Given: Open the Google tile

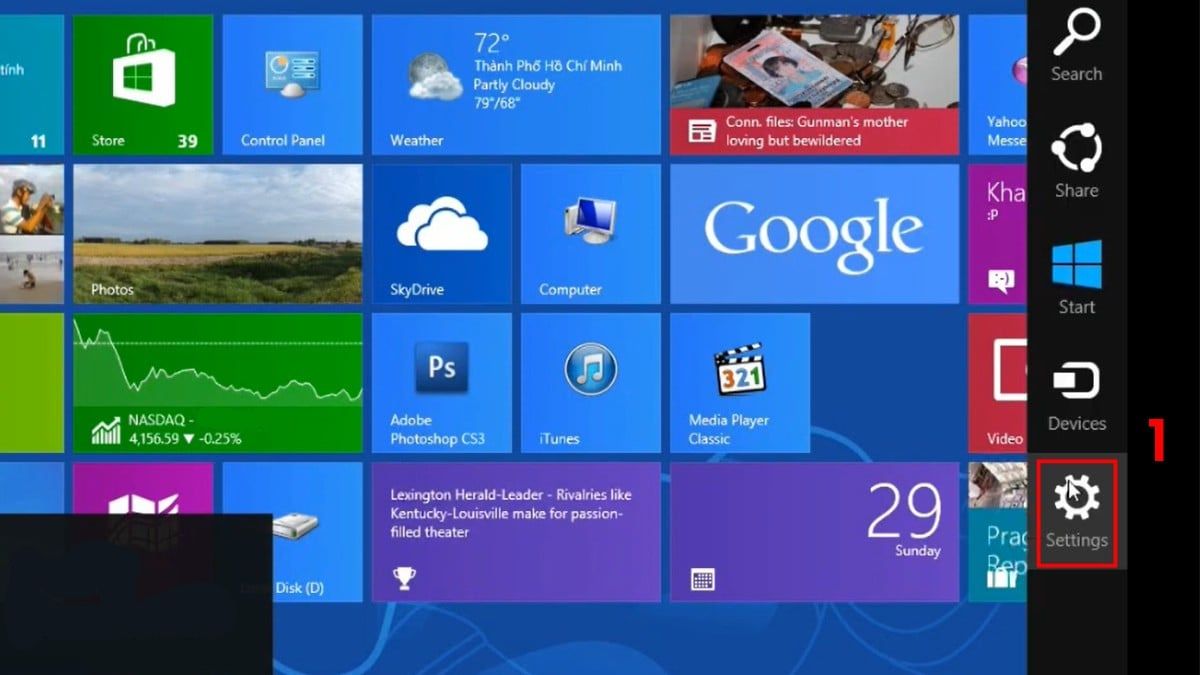Looking at the screenshot, I should (x=814, y=233).
